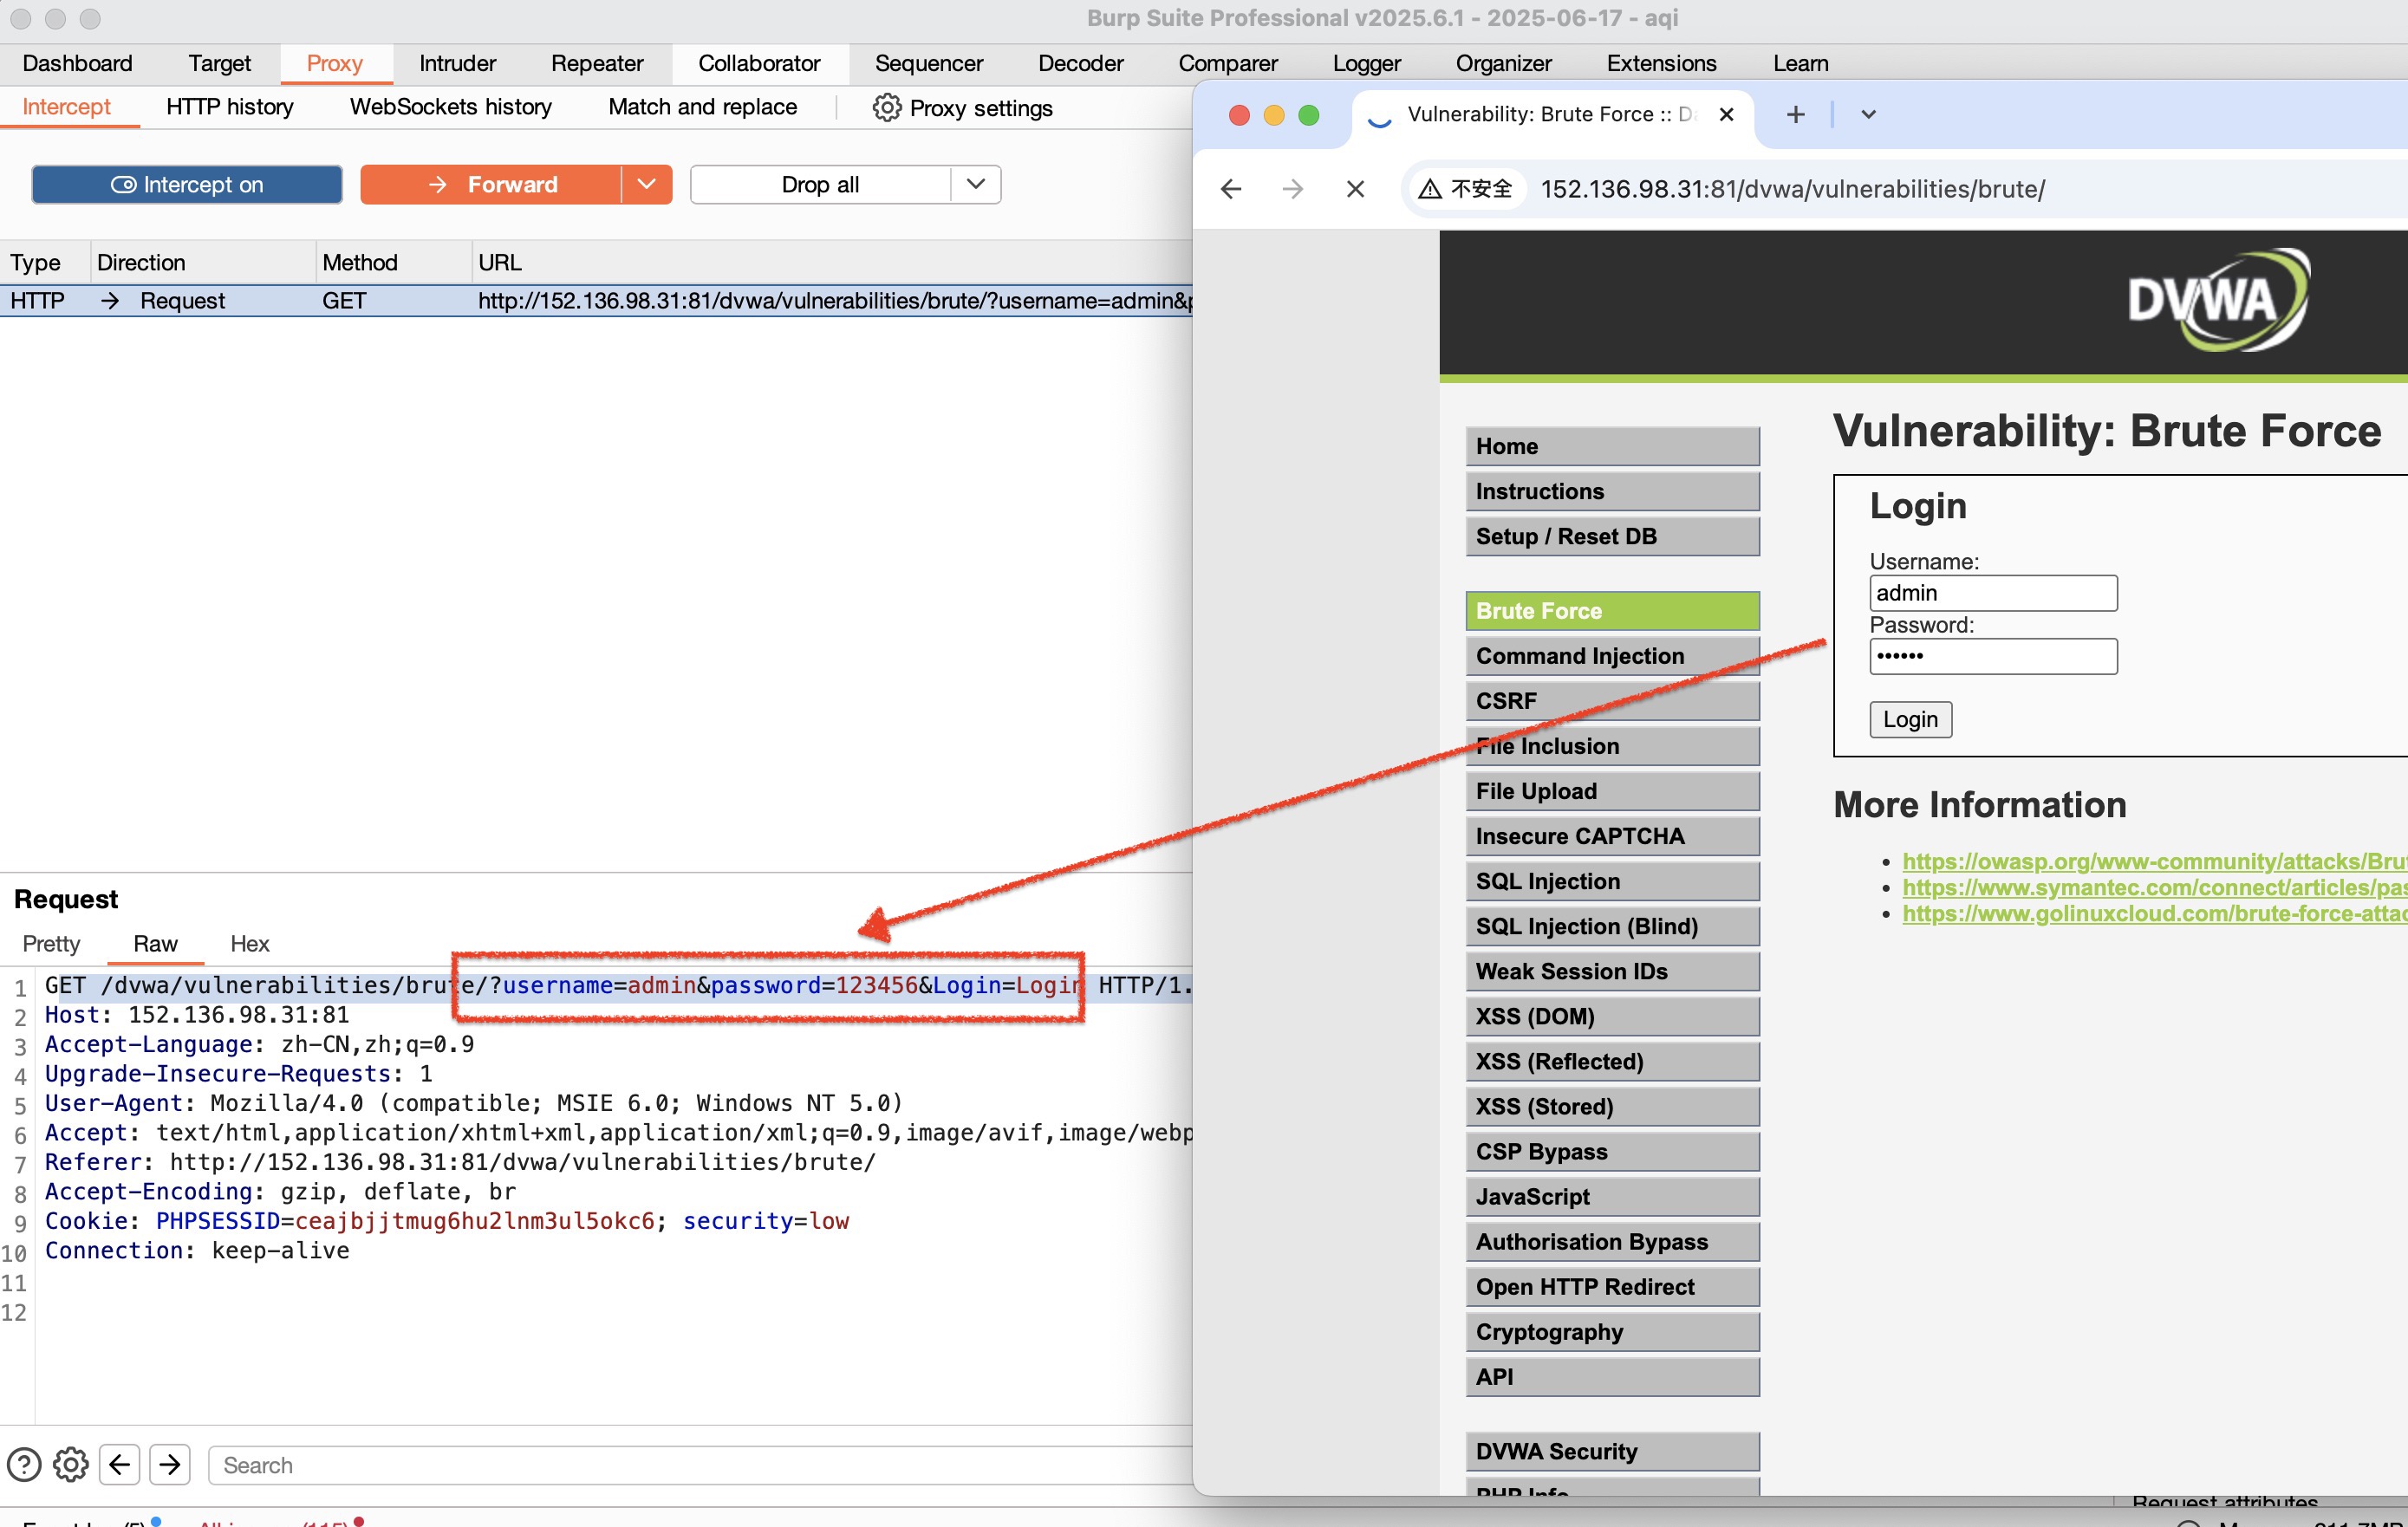The height and width of the screenshot is (1527, 2408).
Task: Open the Sequencer tab
Action: coord(929,64)
